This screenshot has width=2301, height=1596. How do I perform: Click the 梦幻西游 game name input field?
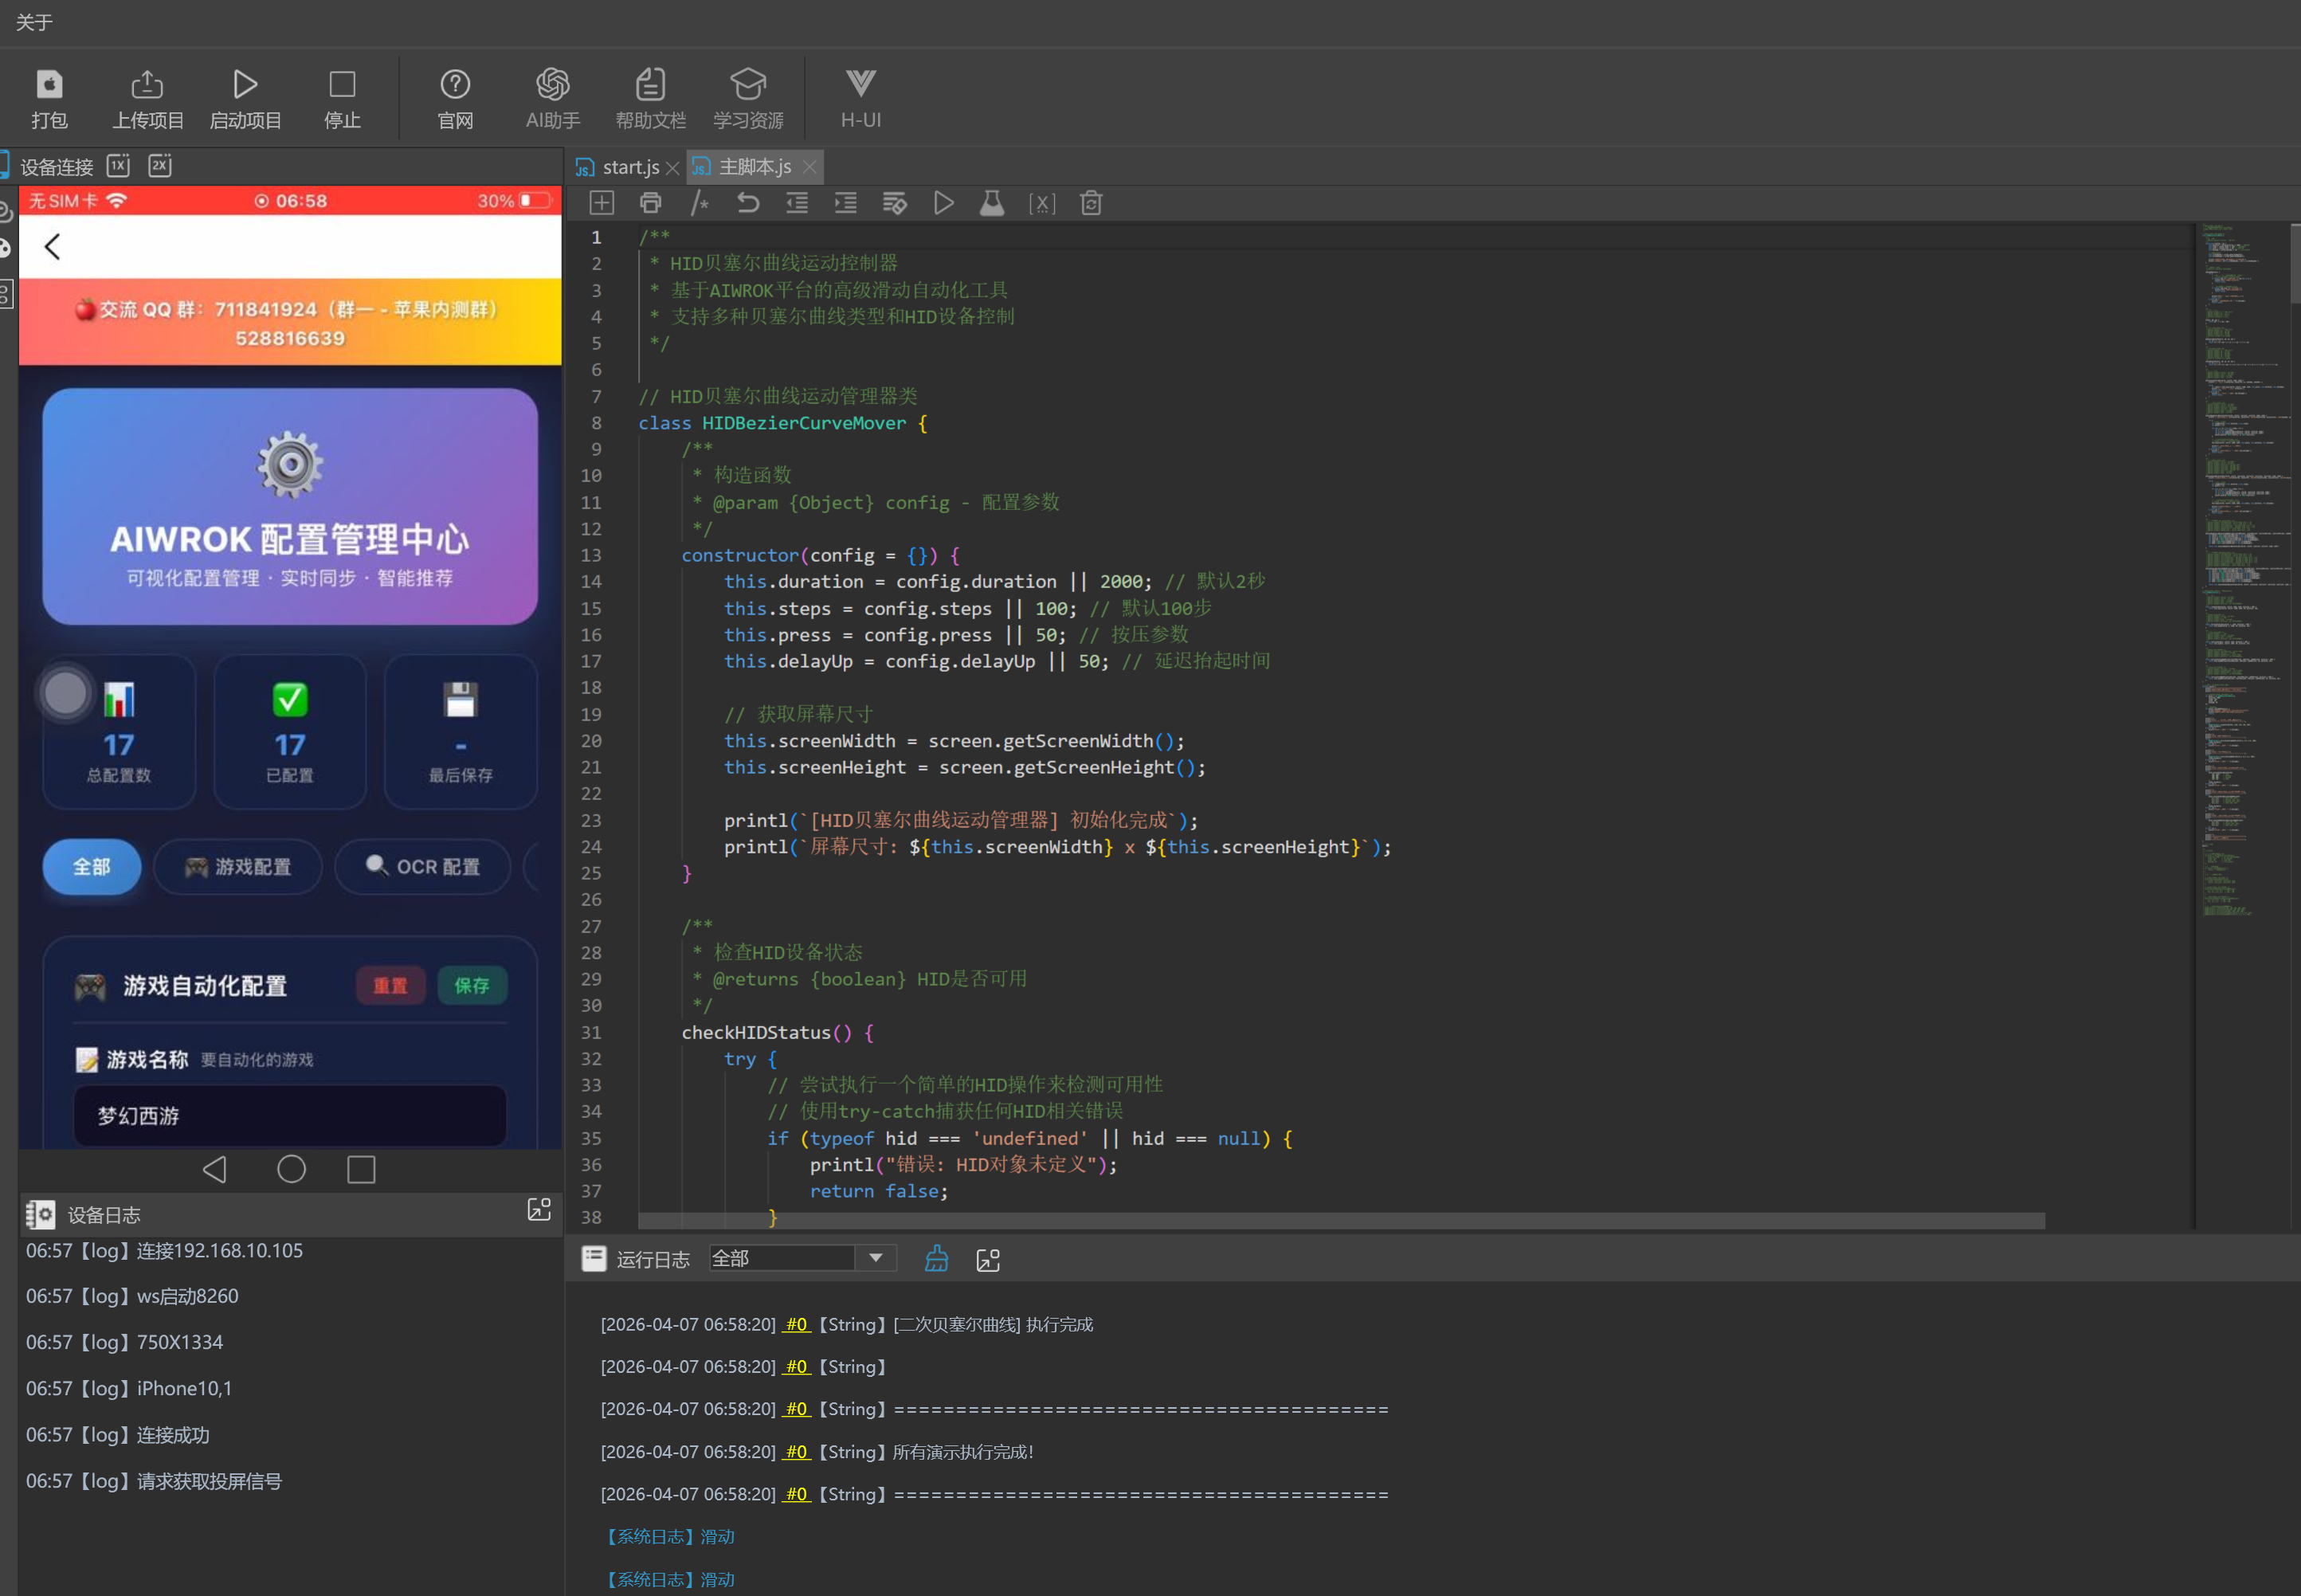coord(290,1115)
